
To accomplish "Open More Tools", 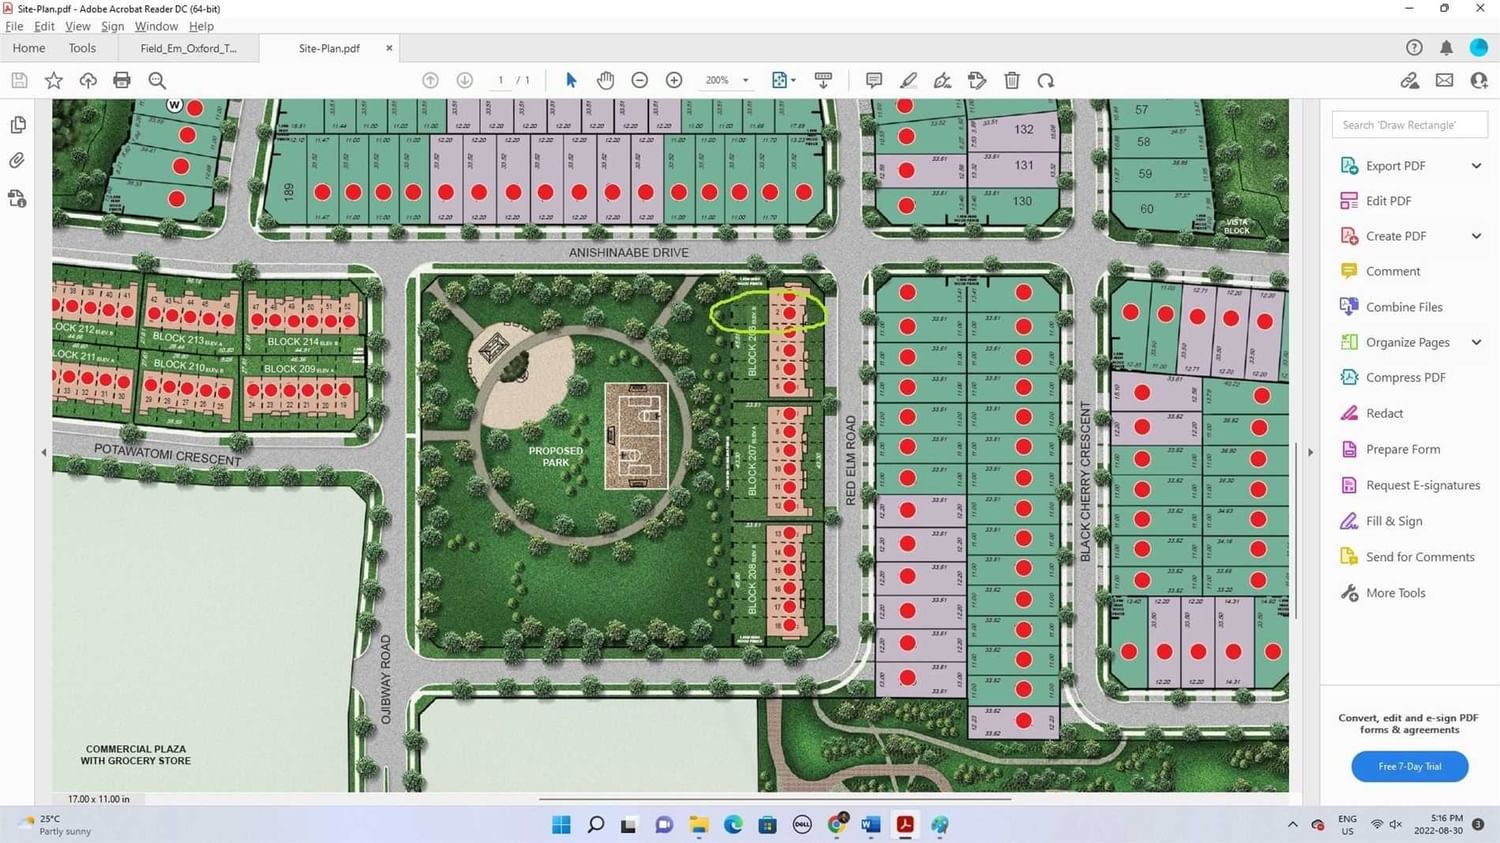I will [x=1395, y=593].
